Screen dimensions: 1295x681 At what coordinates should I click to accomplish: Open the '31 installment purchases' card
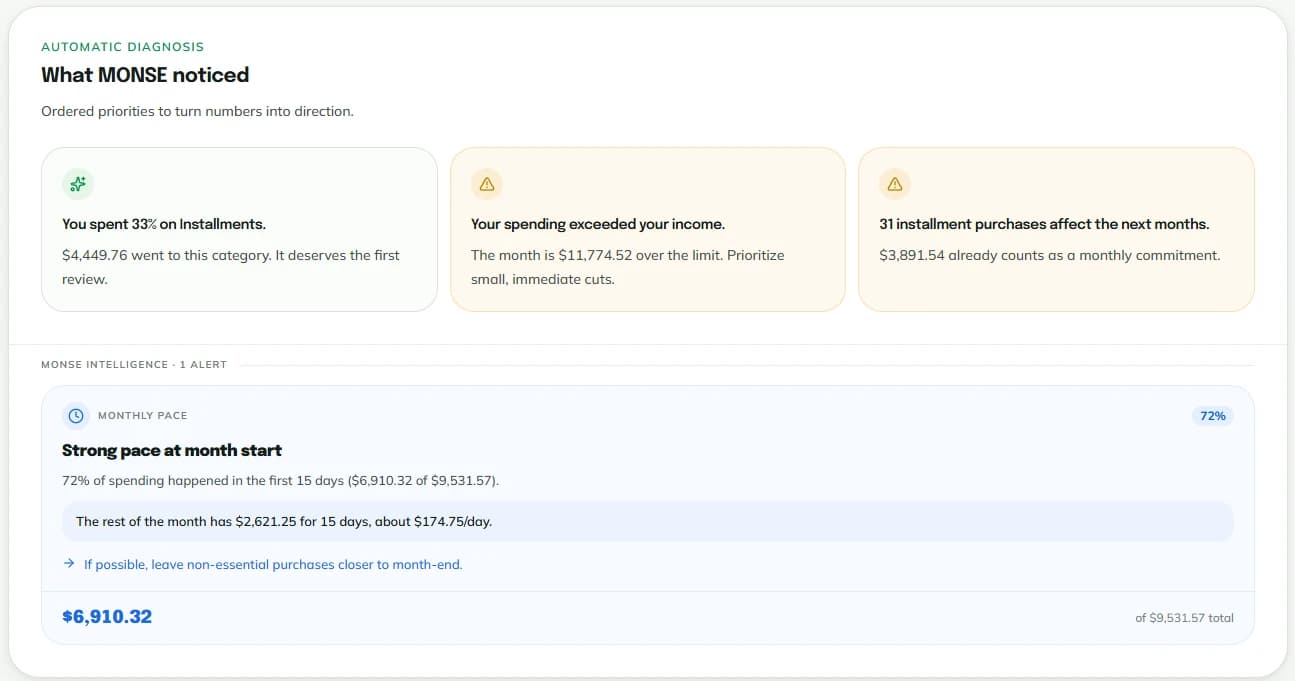coord(1056,230)
